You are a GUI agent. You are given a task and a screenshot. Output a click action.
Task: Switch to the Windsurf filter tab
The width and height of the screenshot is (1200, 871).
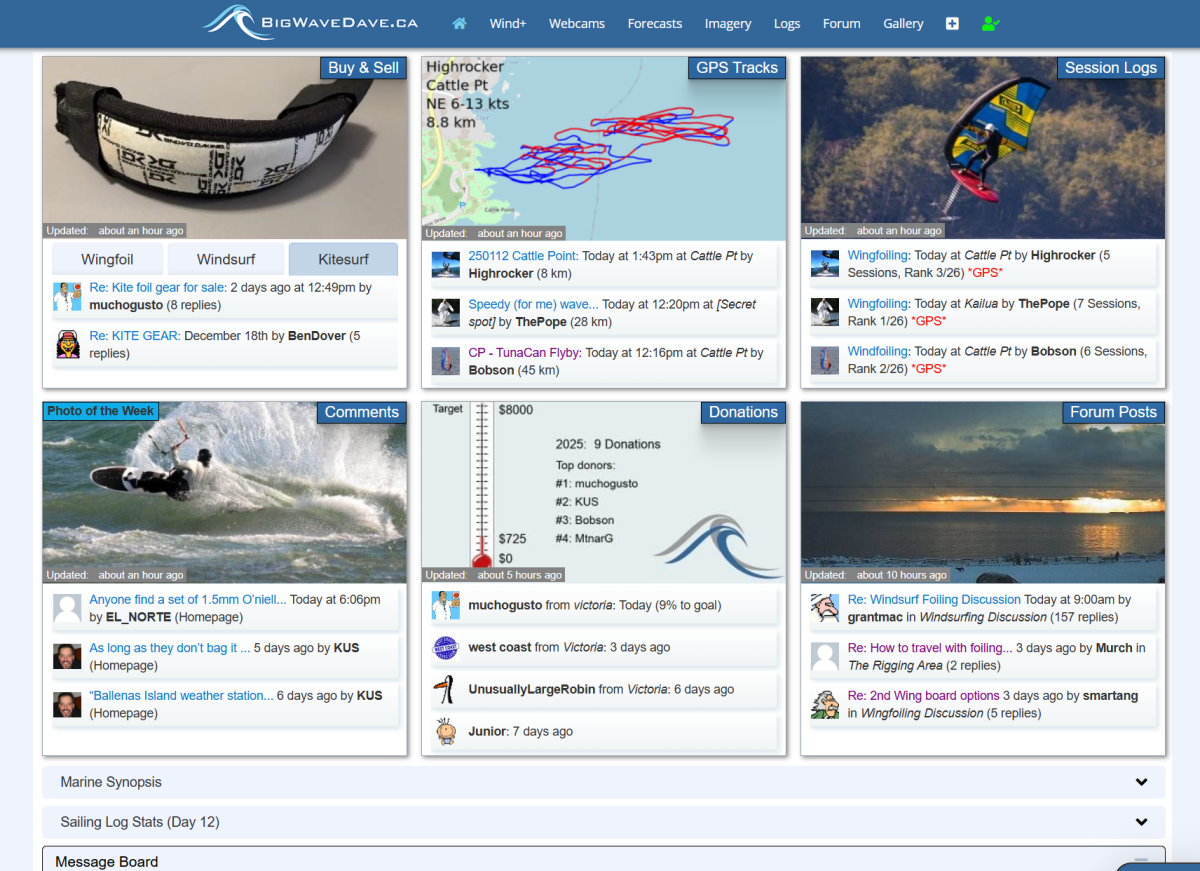click(225, 259)
